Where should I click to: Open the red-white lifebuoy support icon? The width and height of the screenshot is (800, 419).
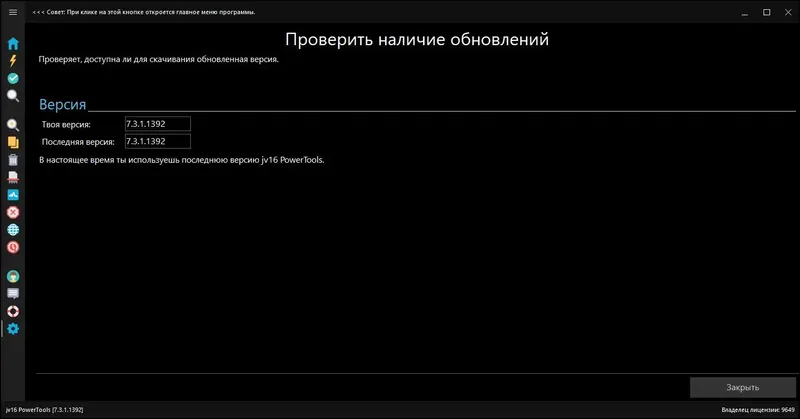click(13, 311)
